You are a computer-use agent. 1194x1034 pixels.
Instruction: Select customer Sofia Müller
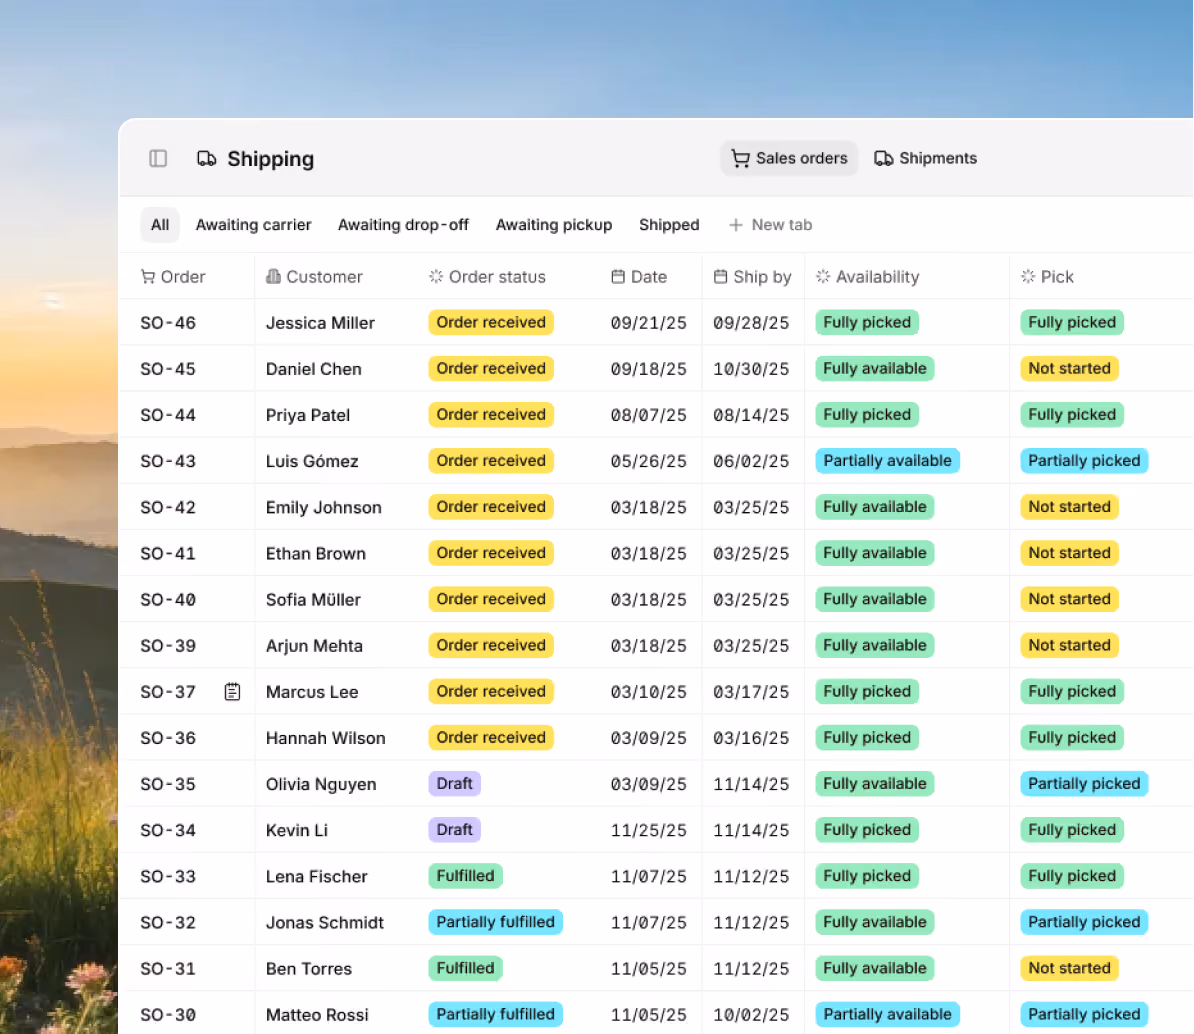click(313, 599)
